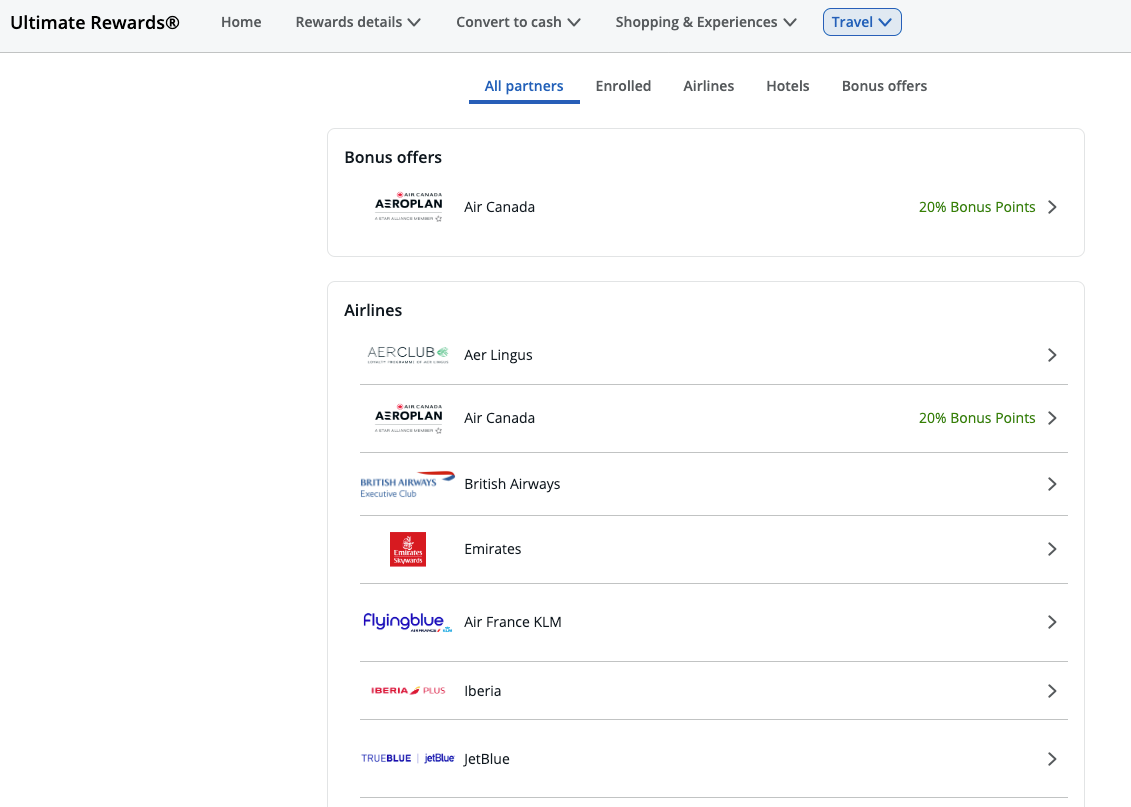Open the Travel dropdown menu
Viewport: 1131px width, 807px height.
coord(862,22)
